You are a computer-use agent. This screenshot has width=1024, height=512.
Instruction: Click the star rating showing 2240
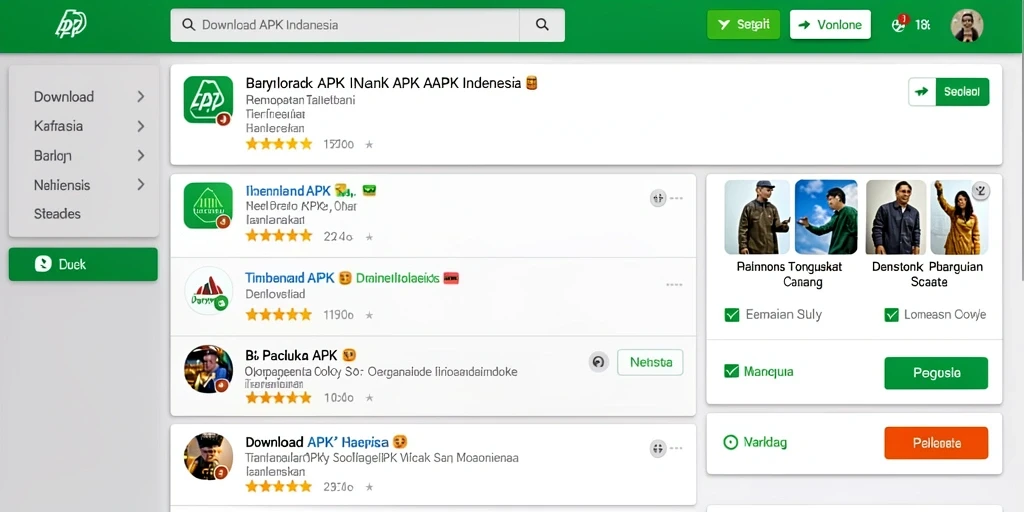(x=279, y=236)
